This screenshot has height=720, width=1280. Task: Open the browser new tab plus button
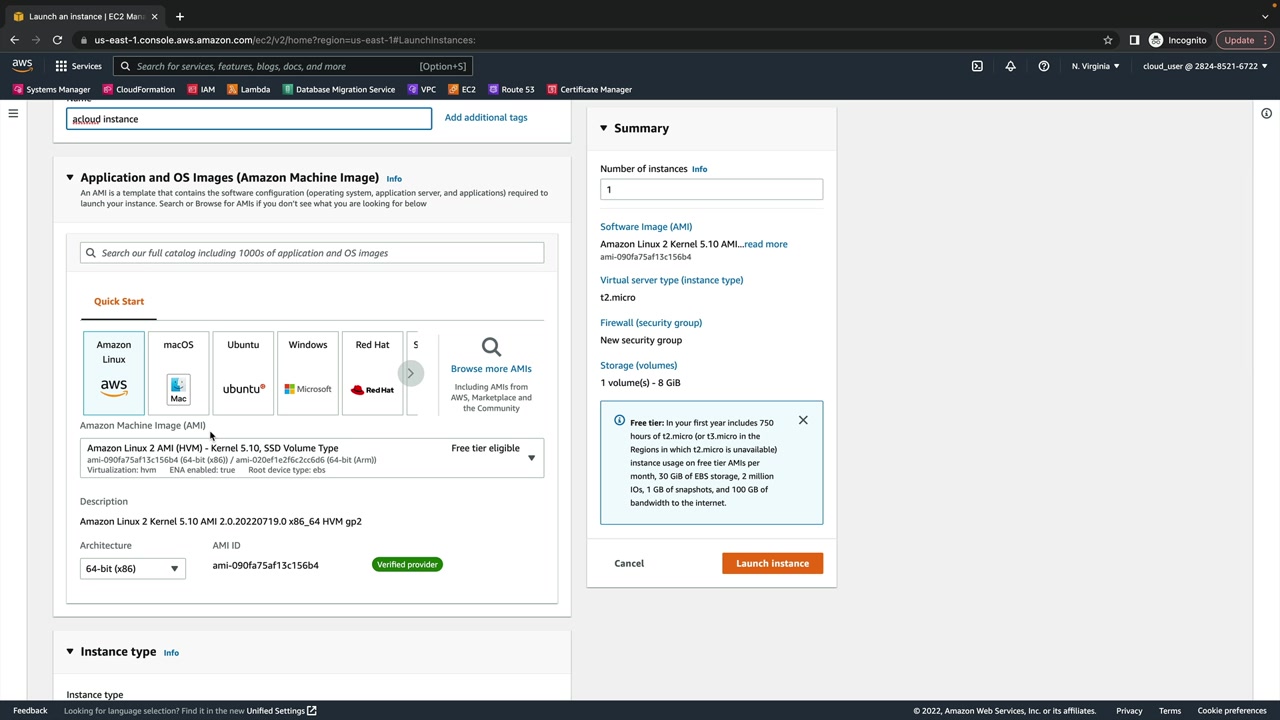tap(180, 16)
